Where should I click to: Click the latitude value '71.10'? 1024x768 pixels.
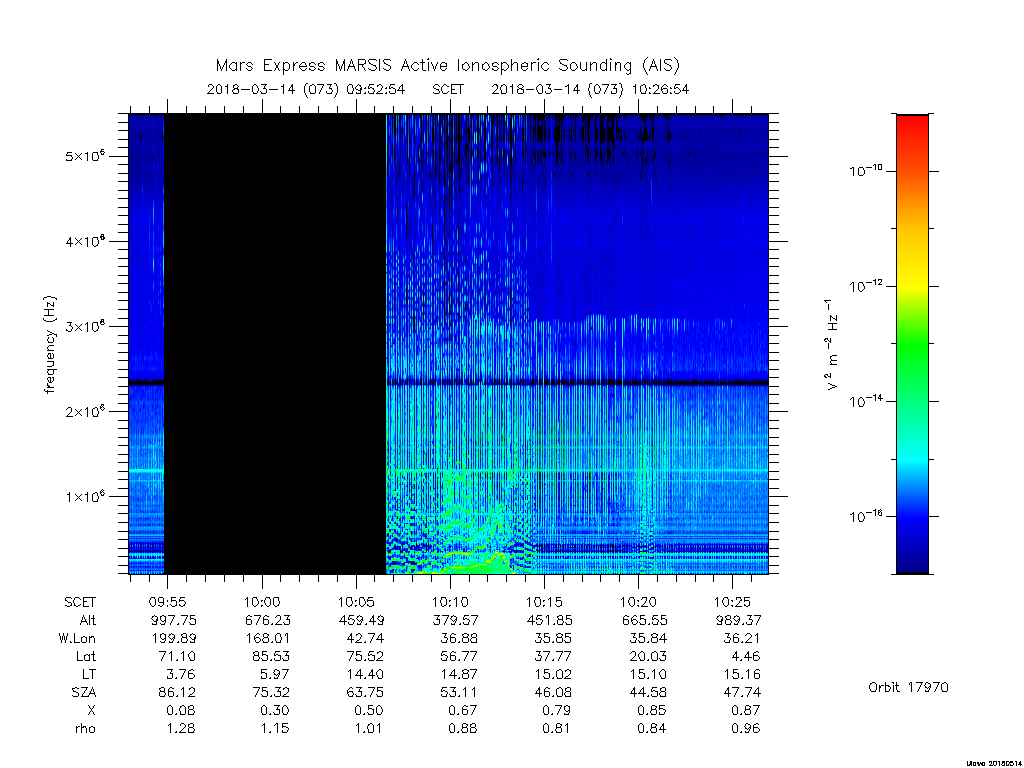tap(177, 656)
